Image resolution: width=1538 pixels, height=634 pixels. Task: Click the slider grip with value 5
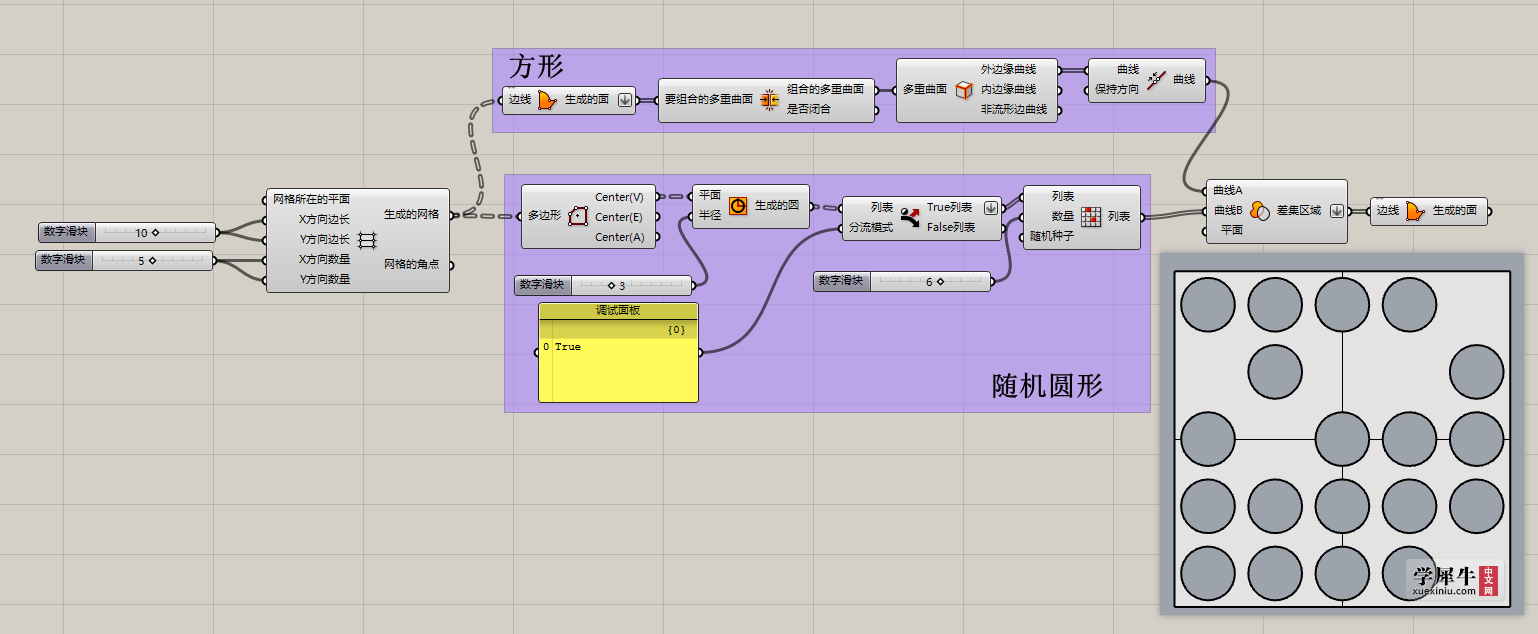coord(153,260)
